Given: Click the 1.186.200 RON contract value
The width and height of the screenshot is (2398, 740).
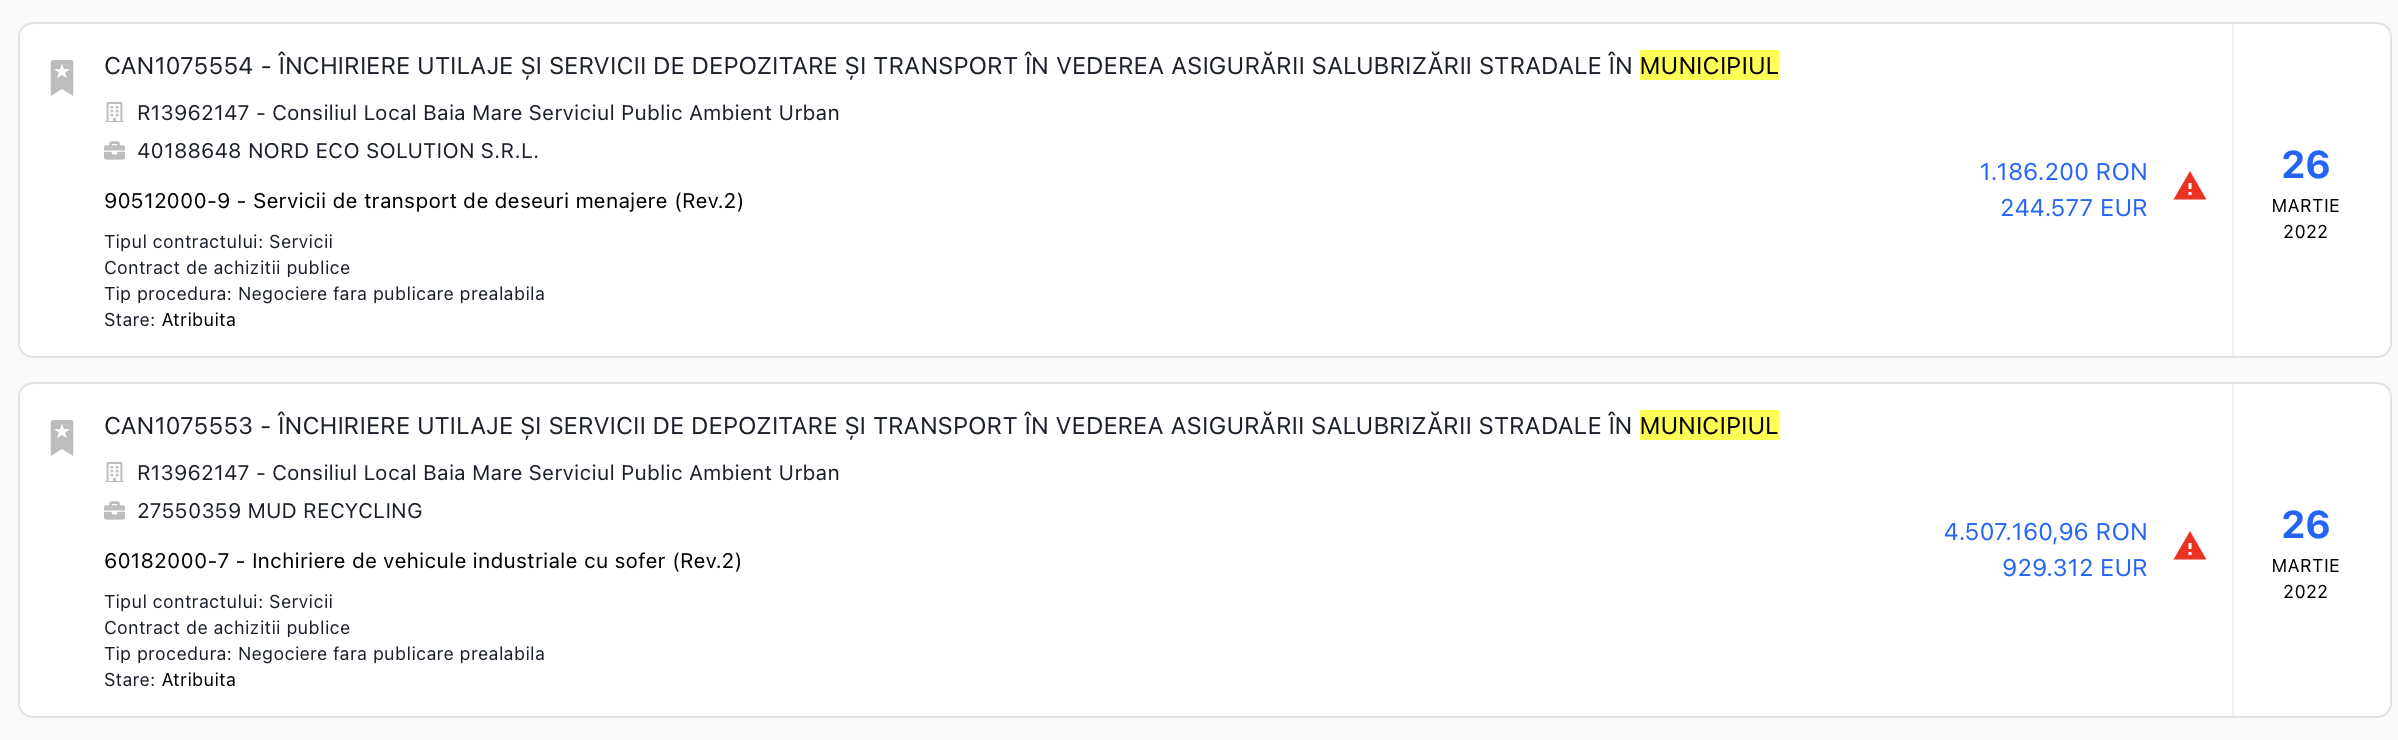Looking at the screenshot, I should click(2063, 172).
